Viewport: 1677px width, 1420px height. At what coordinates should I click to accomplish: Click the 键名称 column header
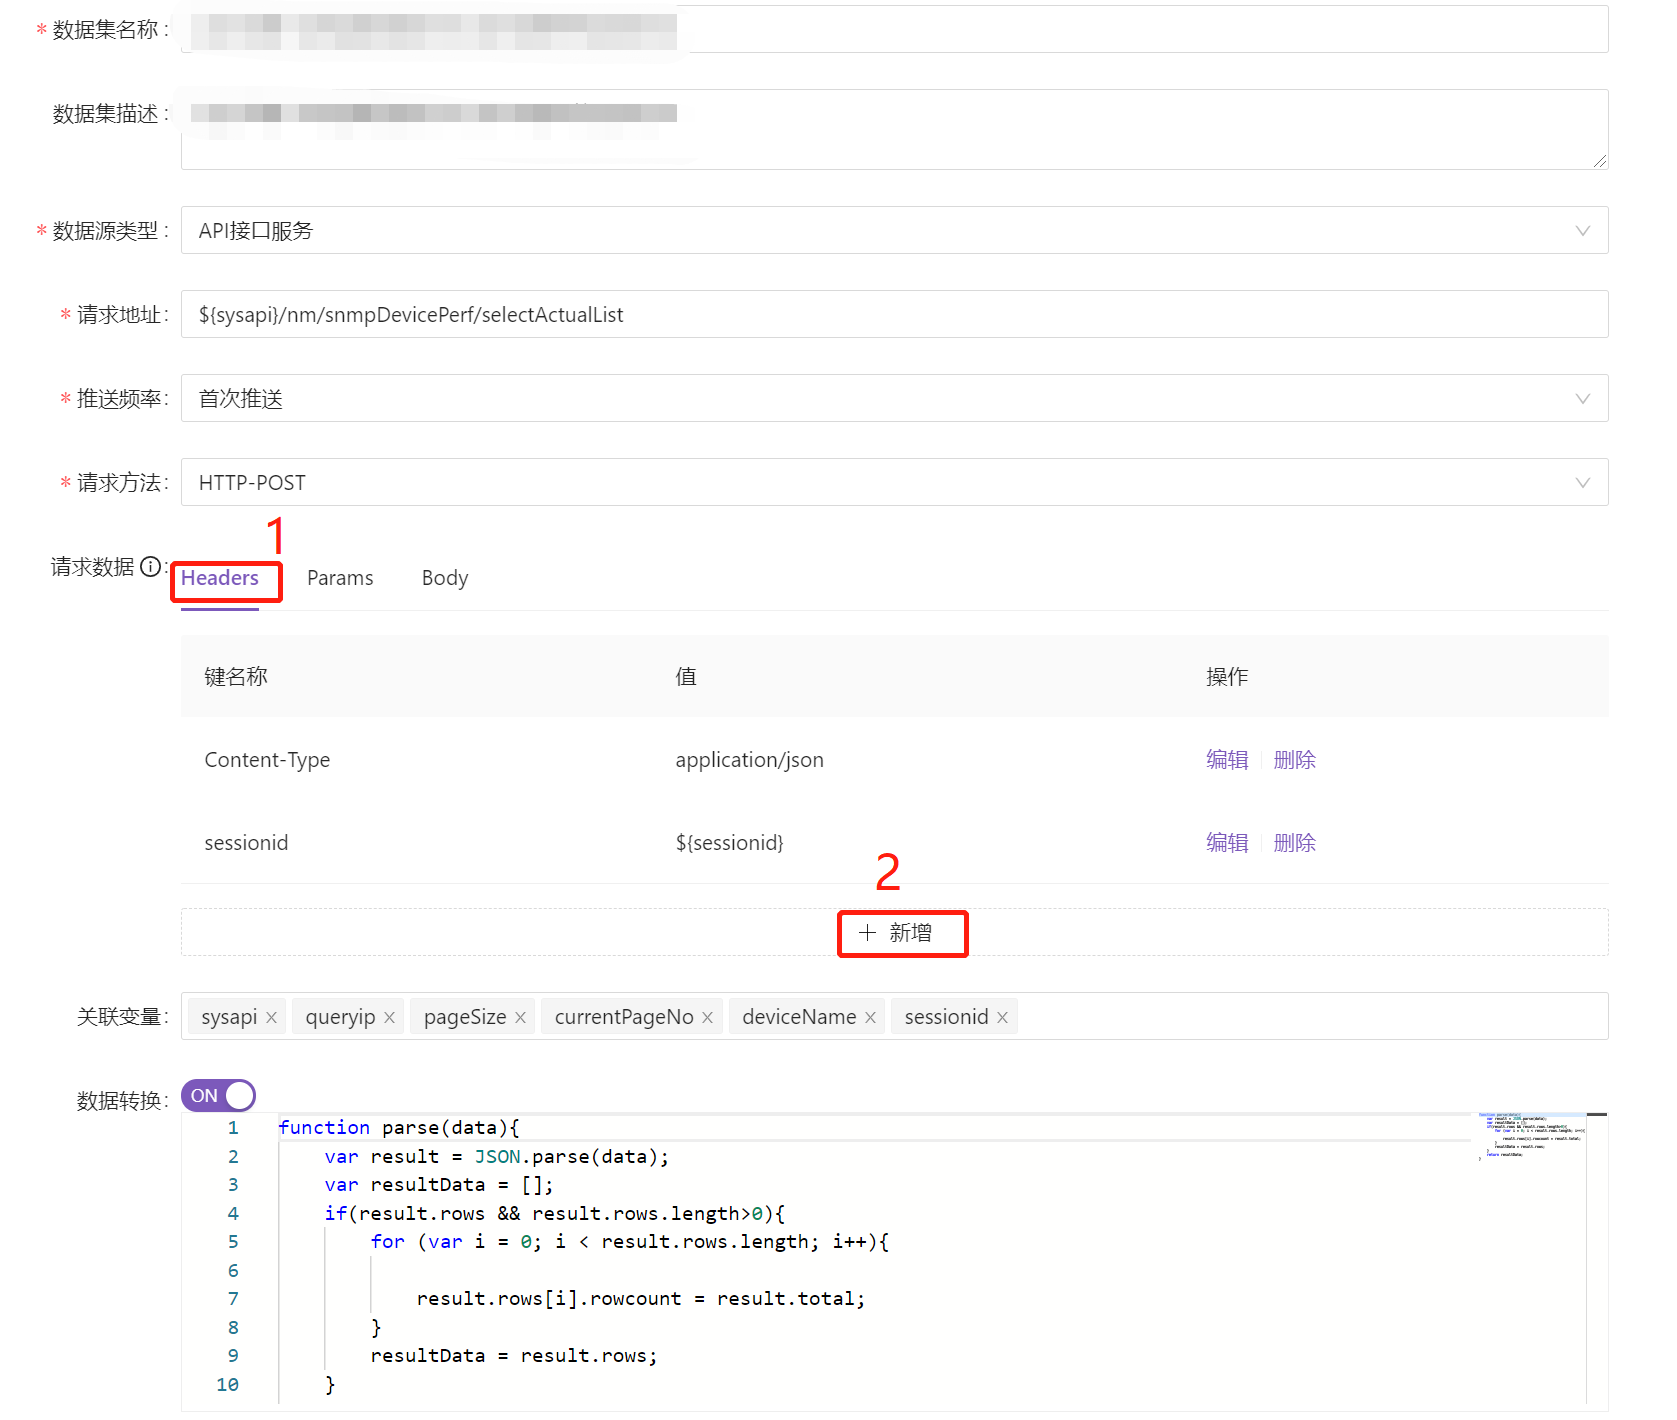coord(236,677)
